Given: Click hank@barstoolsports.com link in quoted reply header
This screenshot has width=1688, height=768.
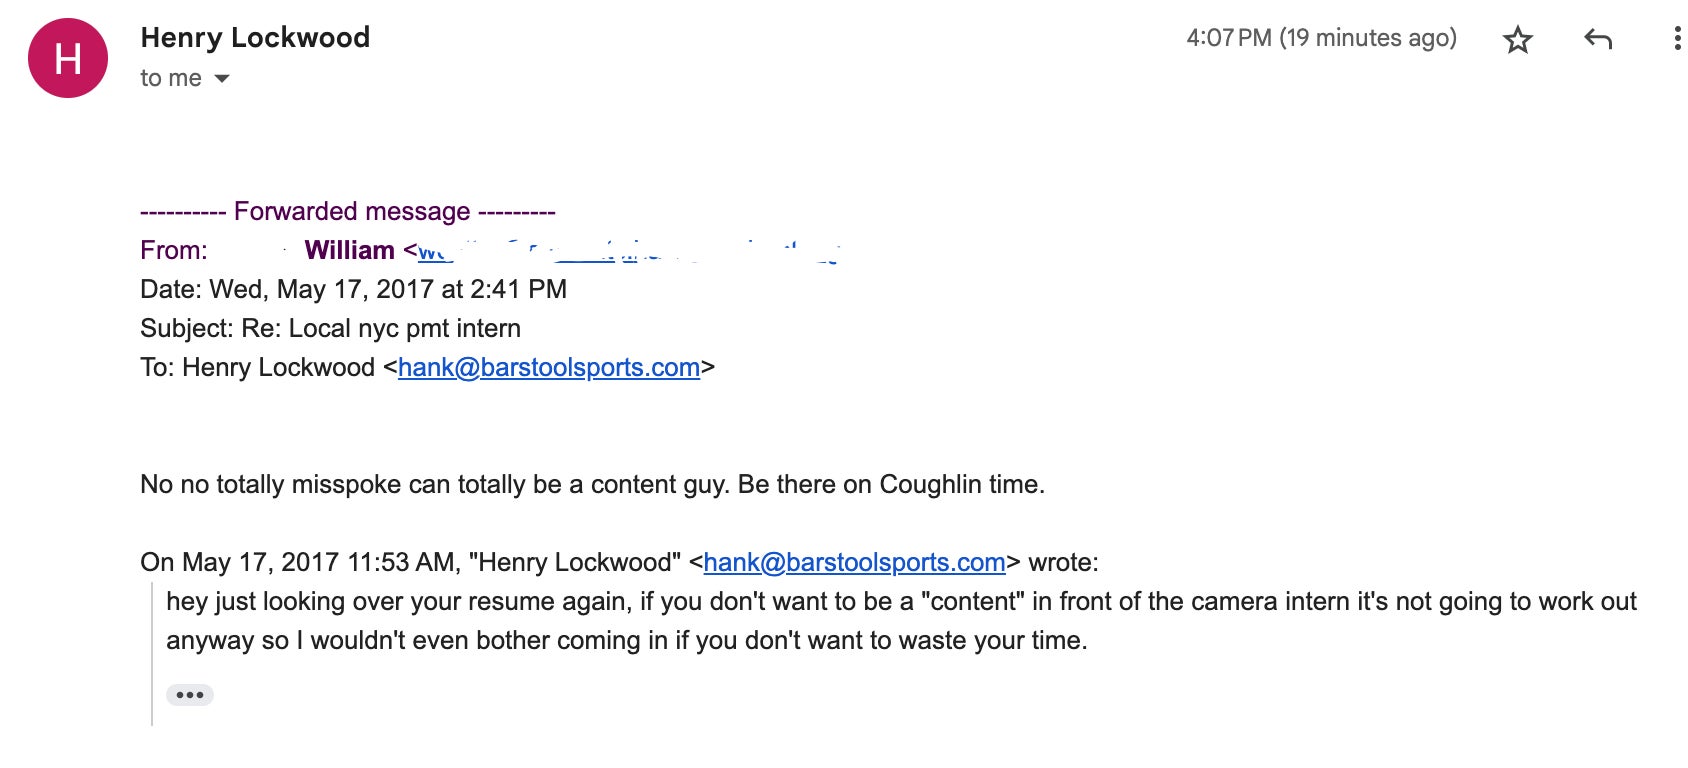Looking at the screenshot, I should (854, 563).
